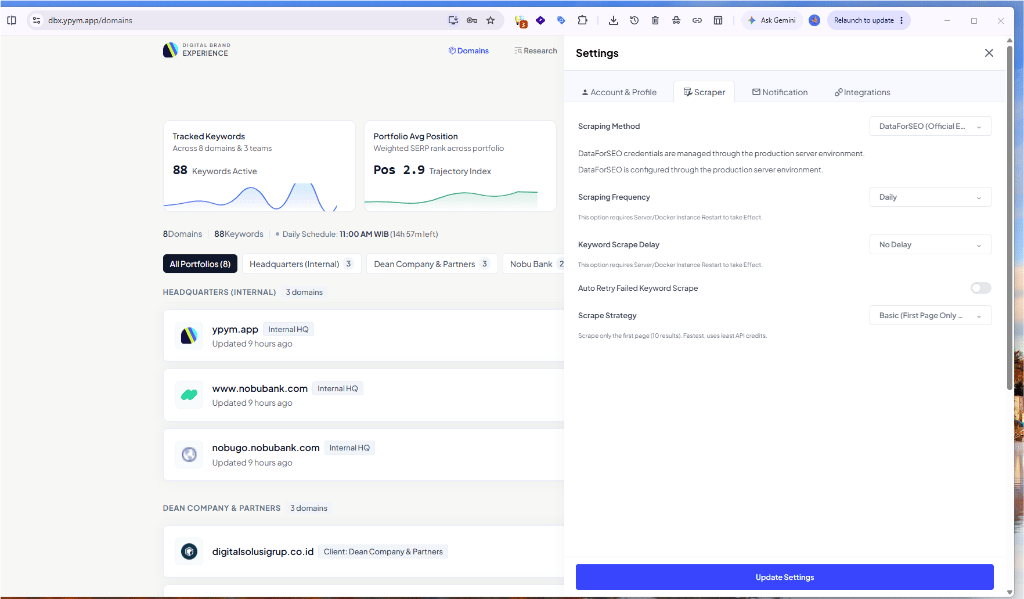1024x599 pixels.
Task: Open the password manager key icon
Action: pos(472,20)
